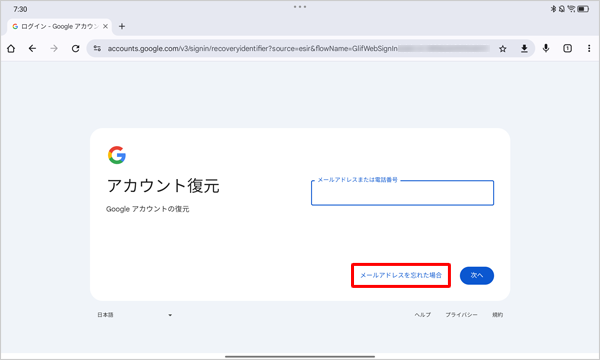Viewport: 600px width, 360px height.
Task: Open the ヘルプ link
Action: point(422,315)
